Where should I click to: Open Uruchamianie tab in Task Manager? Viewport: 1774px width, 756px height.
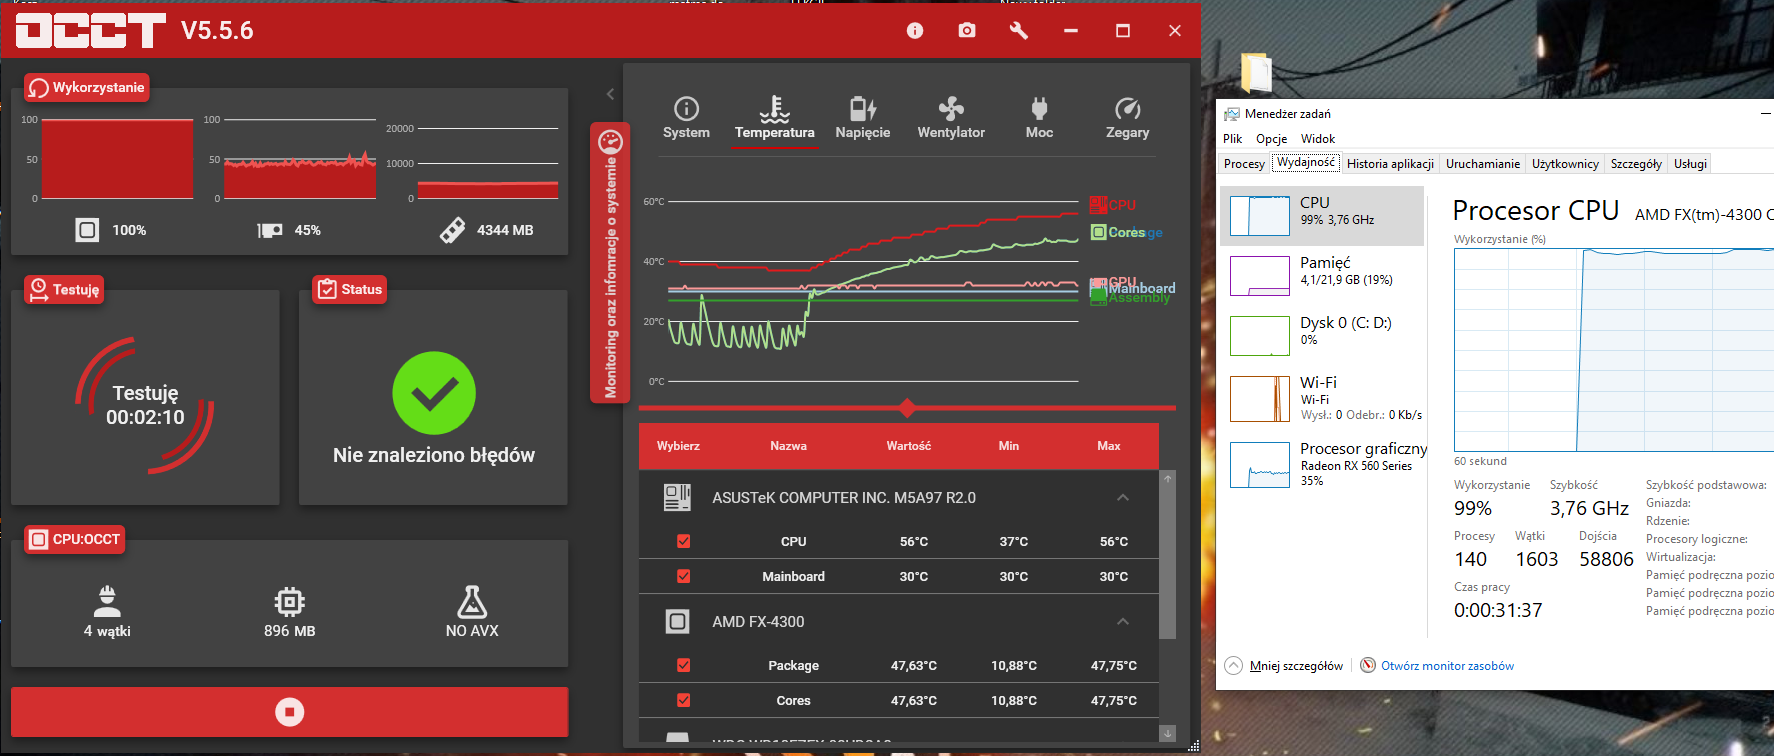pyautogui.click(x=1482, y=163)
